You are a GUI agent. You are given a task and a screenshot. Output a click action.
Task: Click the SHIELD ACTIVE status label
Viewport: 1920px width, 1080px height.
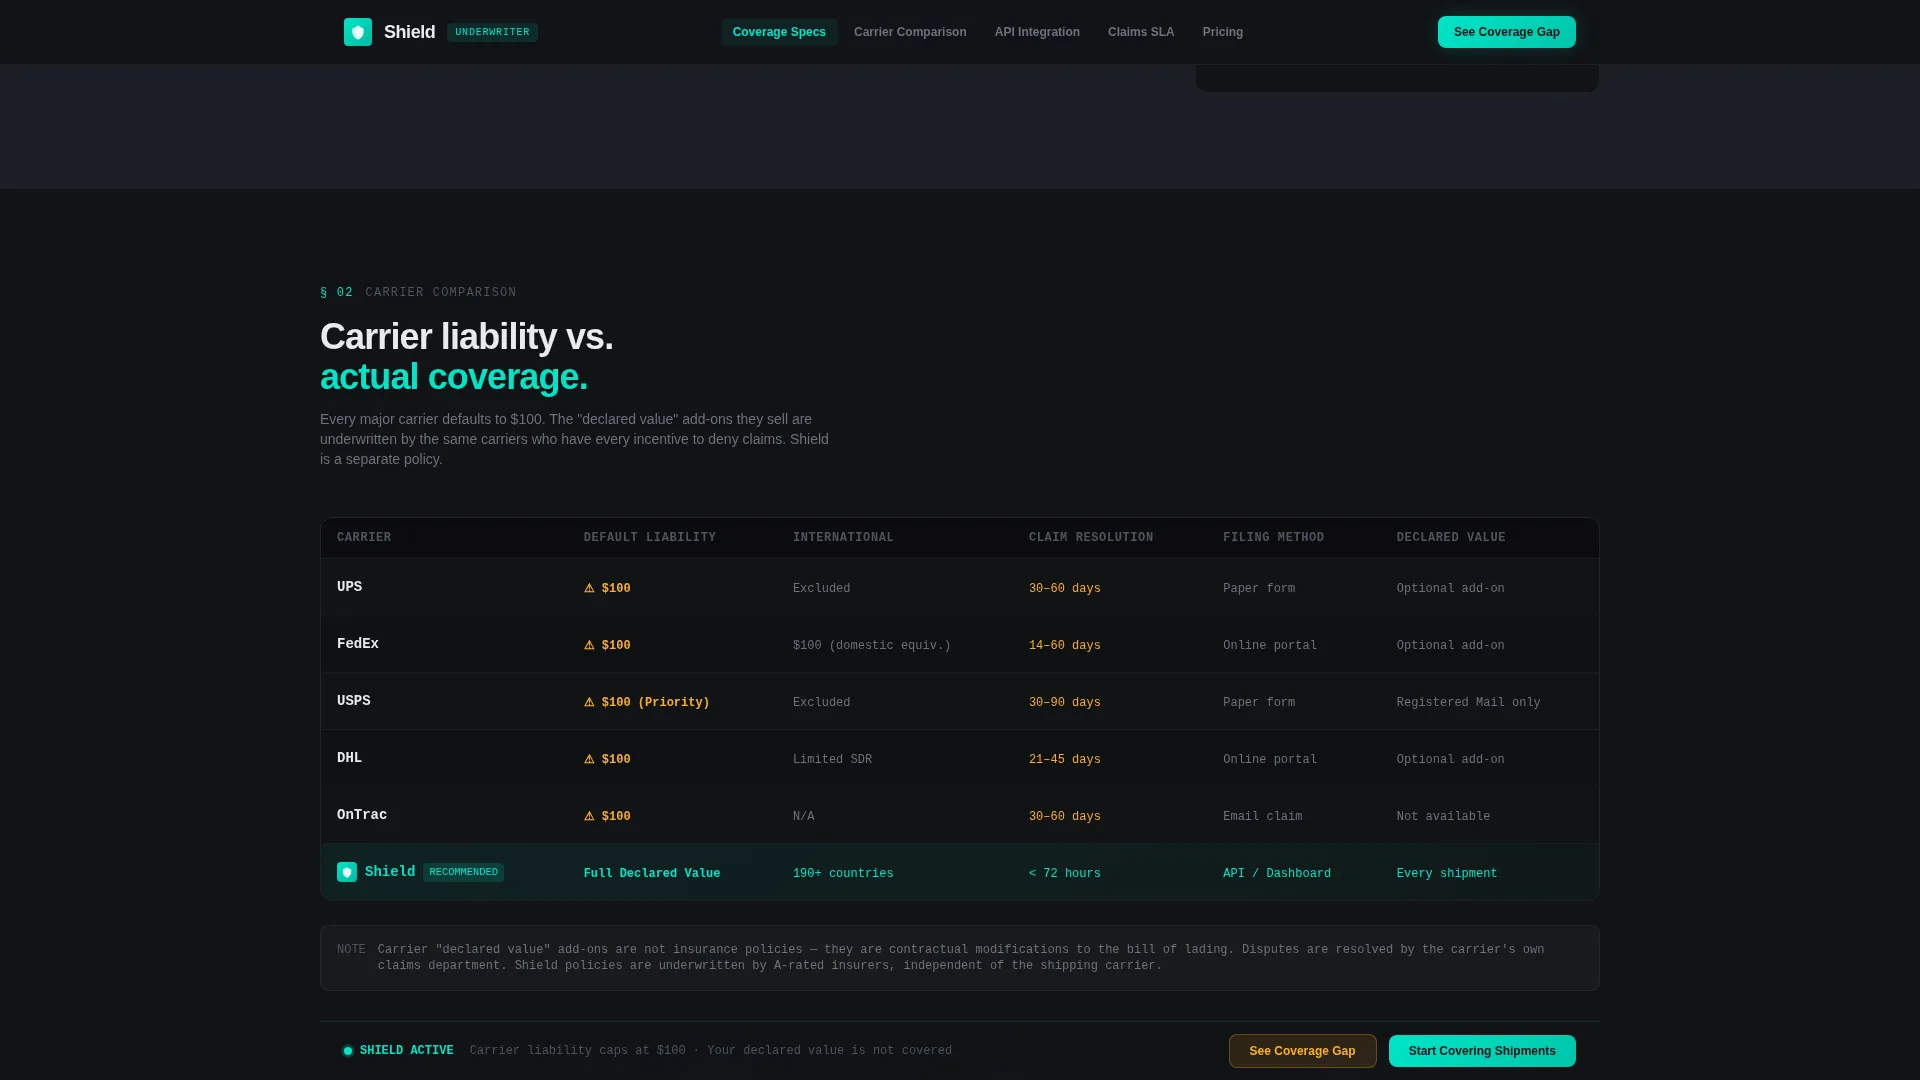tap(407, 1051)
